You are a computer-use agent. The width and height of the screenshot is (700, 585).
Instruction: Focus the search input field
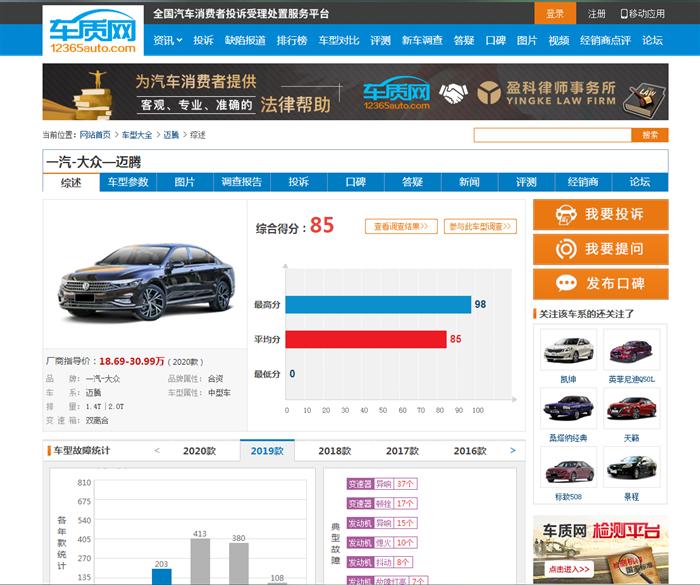pyautogui.click(x=553, y=135)
